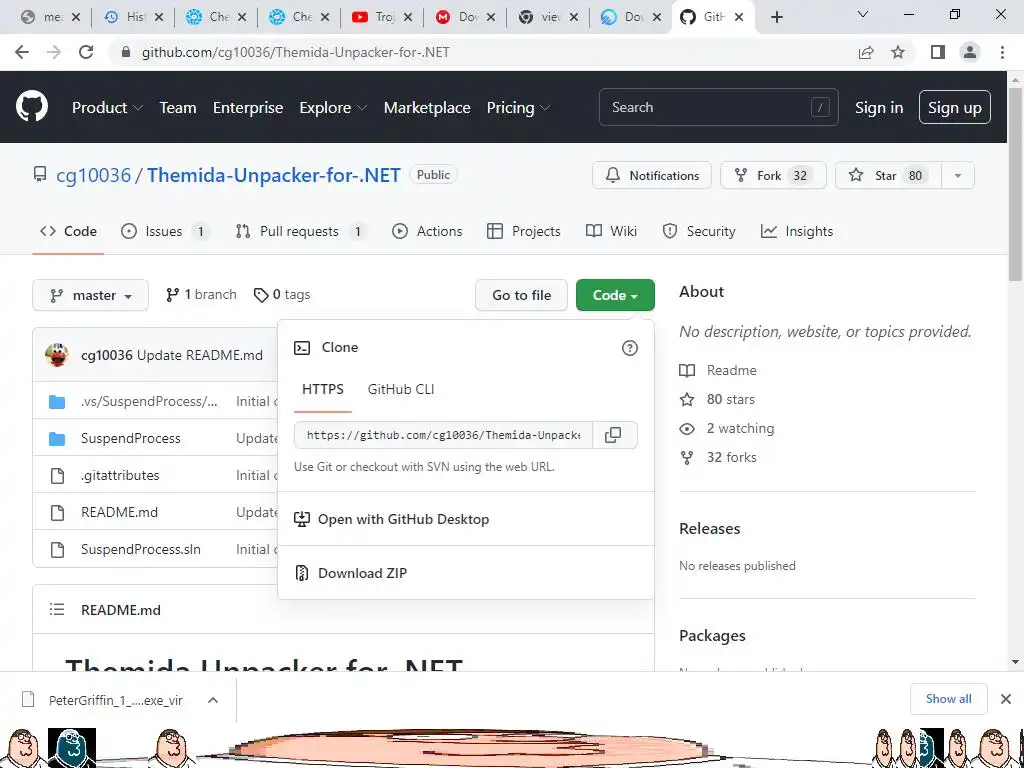Screen dimensions: 1024x768
Task: Click the Notifications button
Action: coord(652,176)
